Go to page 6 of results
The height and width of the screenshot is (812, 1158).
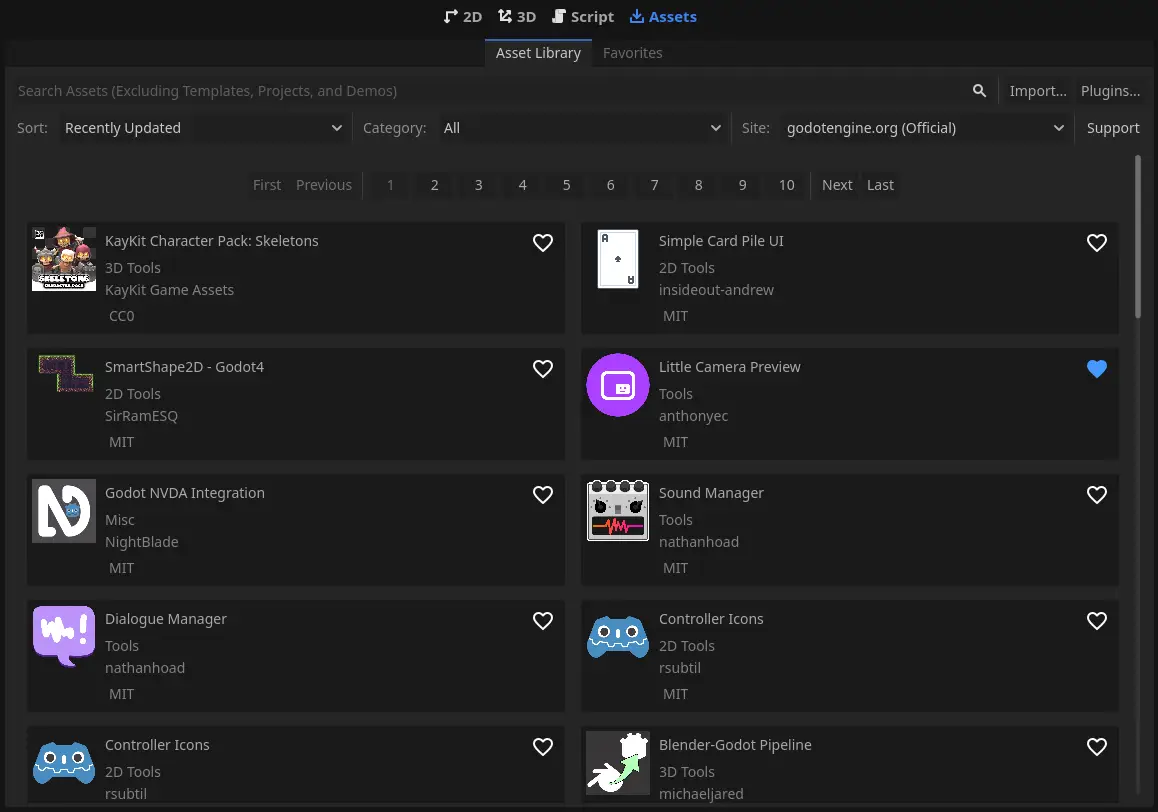[x=611, y=185]
